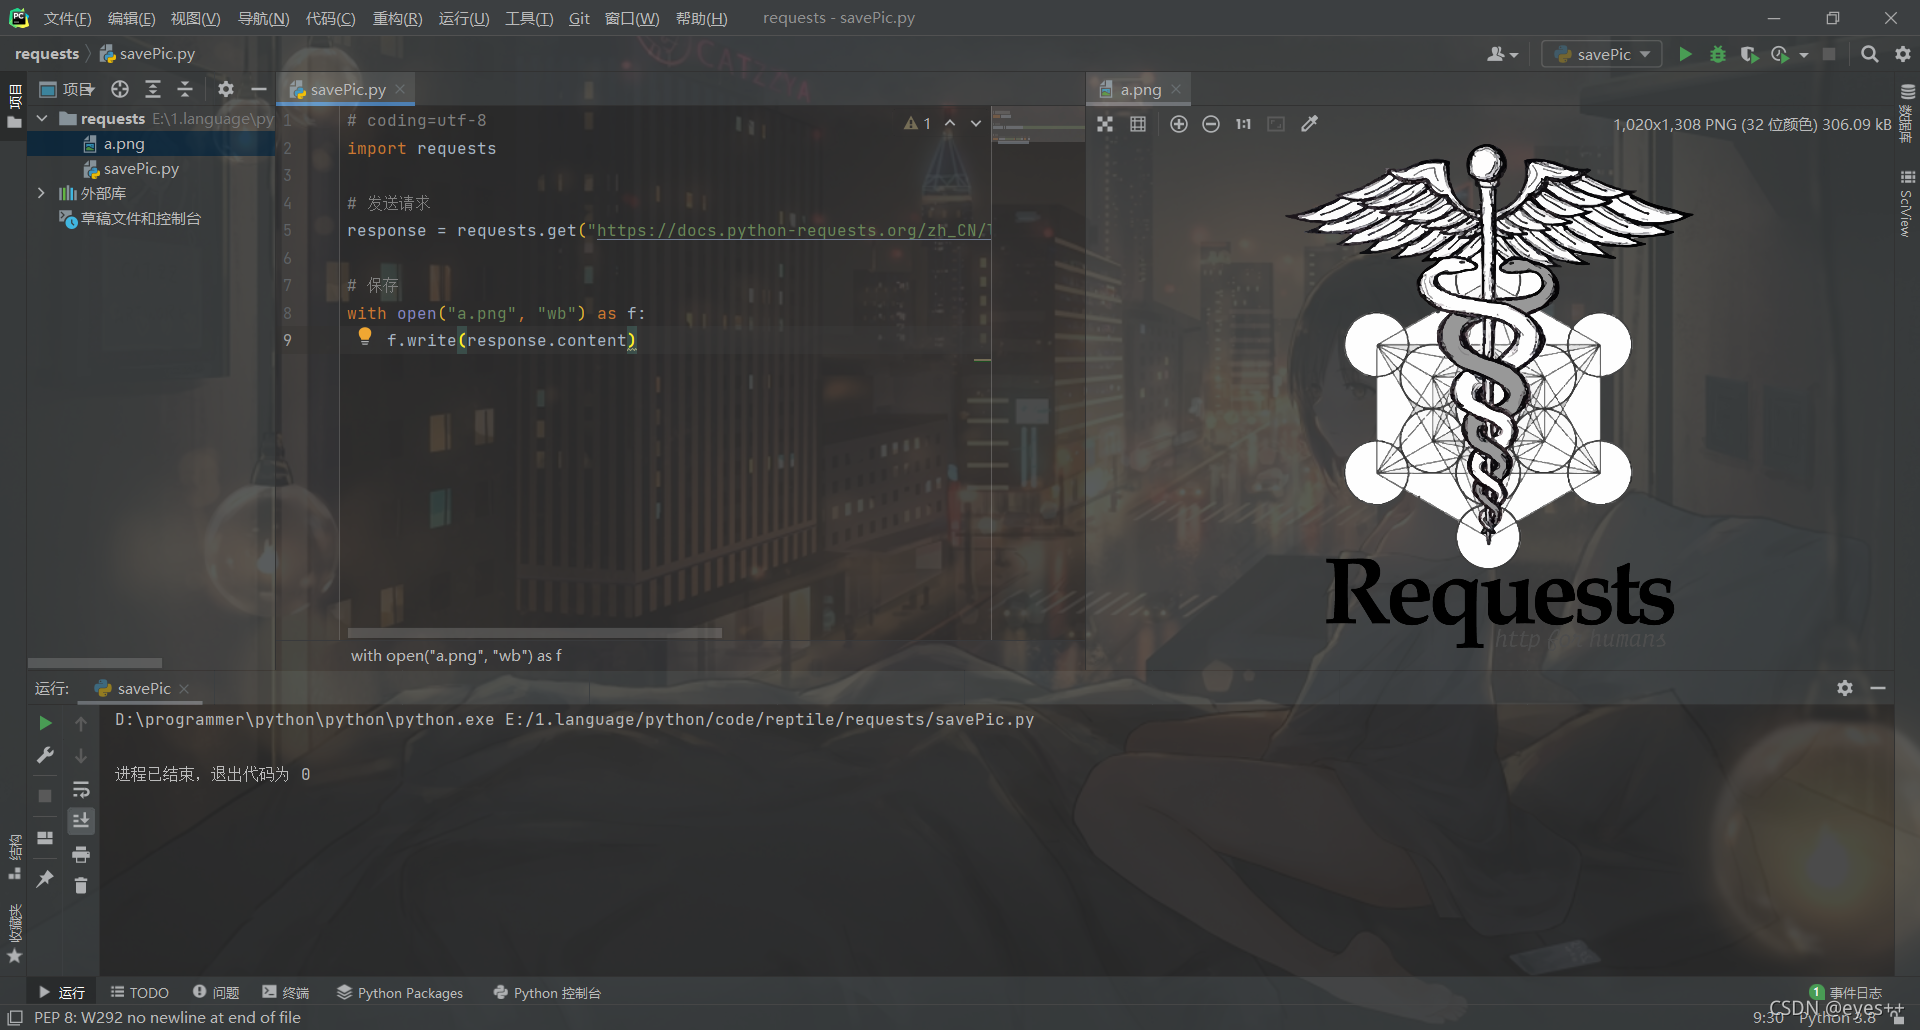Zoom out on a.png image

click(1211, 124)
